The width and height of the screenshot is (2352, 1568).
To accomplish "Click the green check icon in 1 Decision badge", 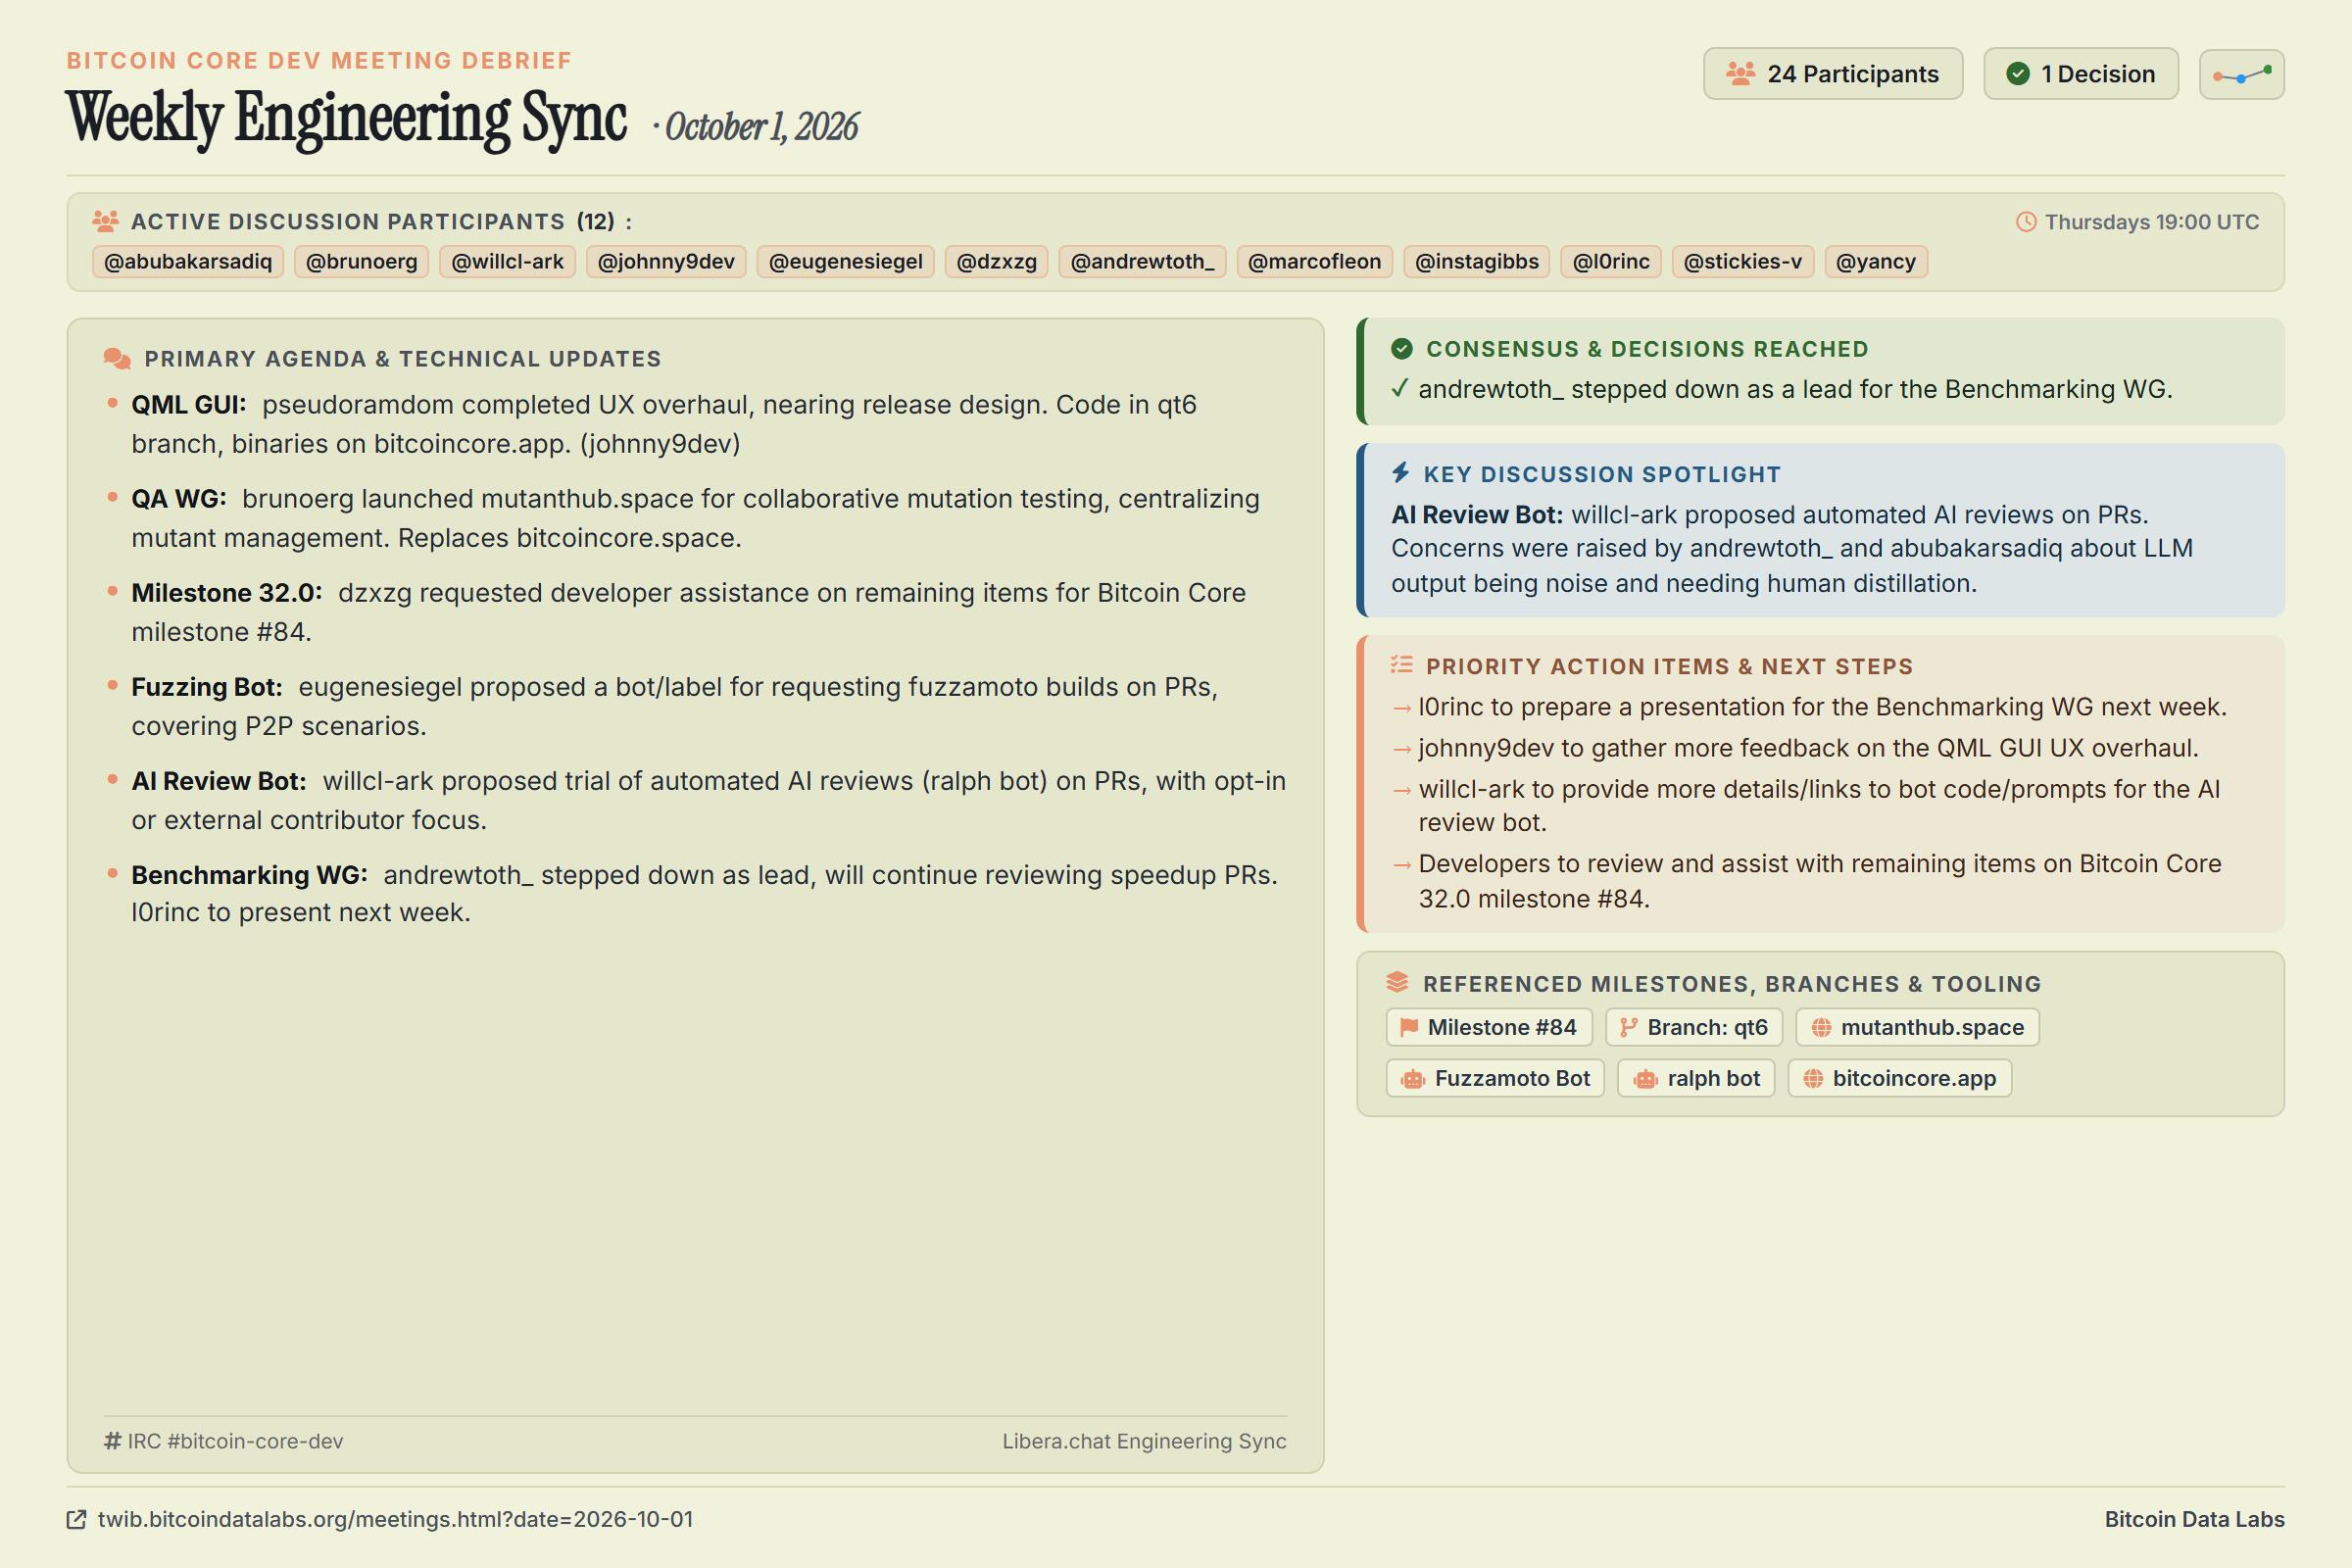I will pos(2018,74).
